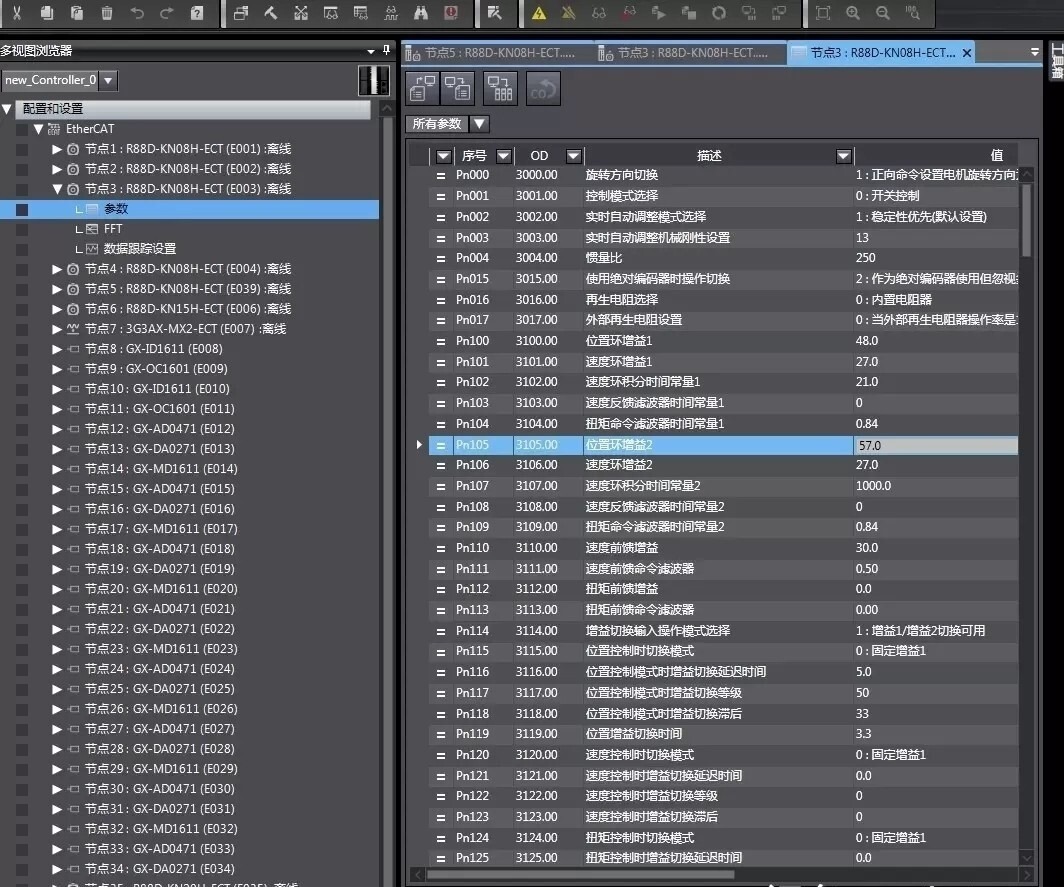Select the Pn001 控制模式选择 row
Viewport: 1064px width, 887px height.
(723, 196)
